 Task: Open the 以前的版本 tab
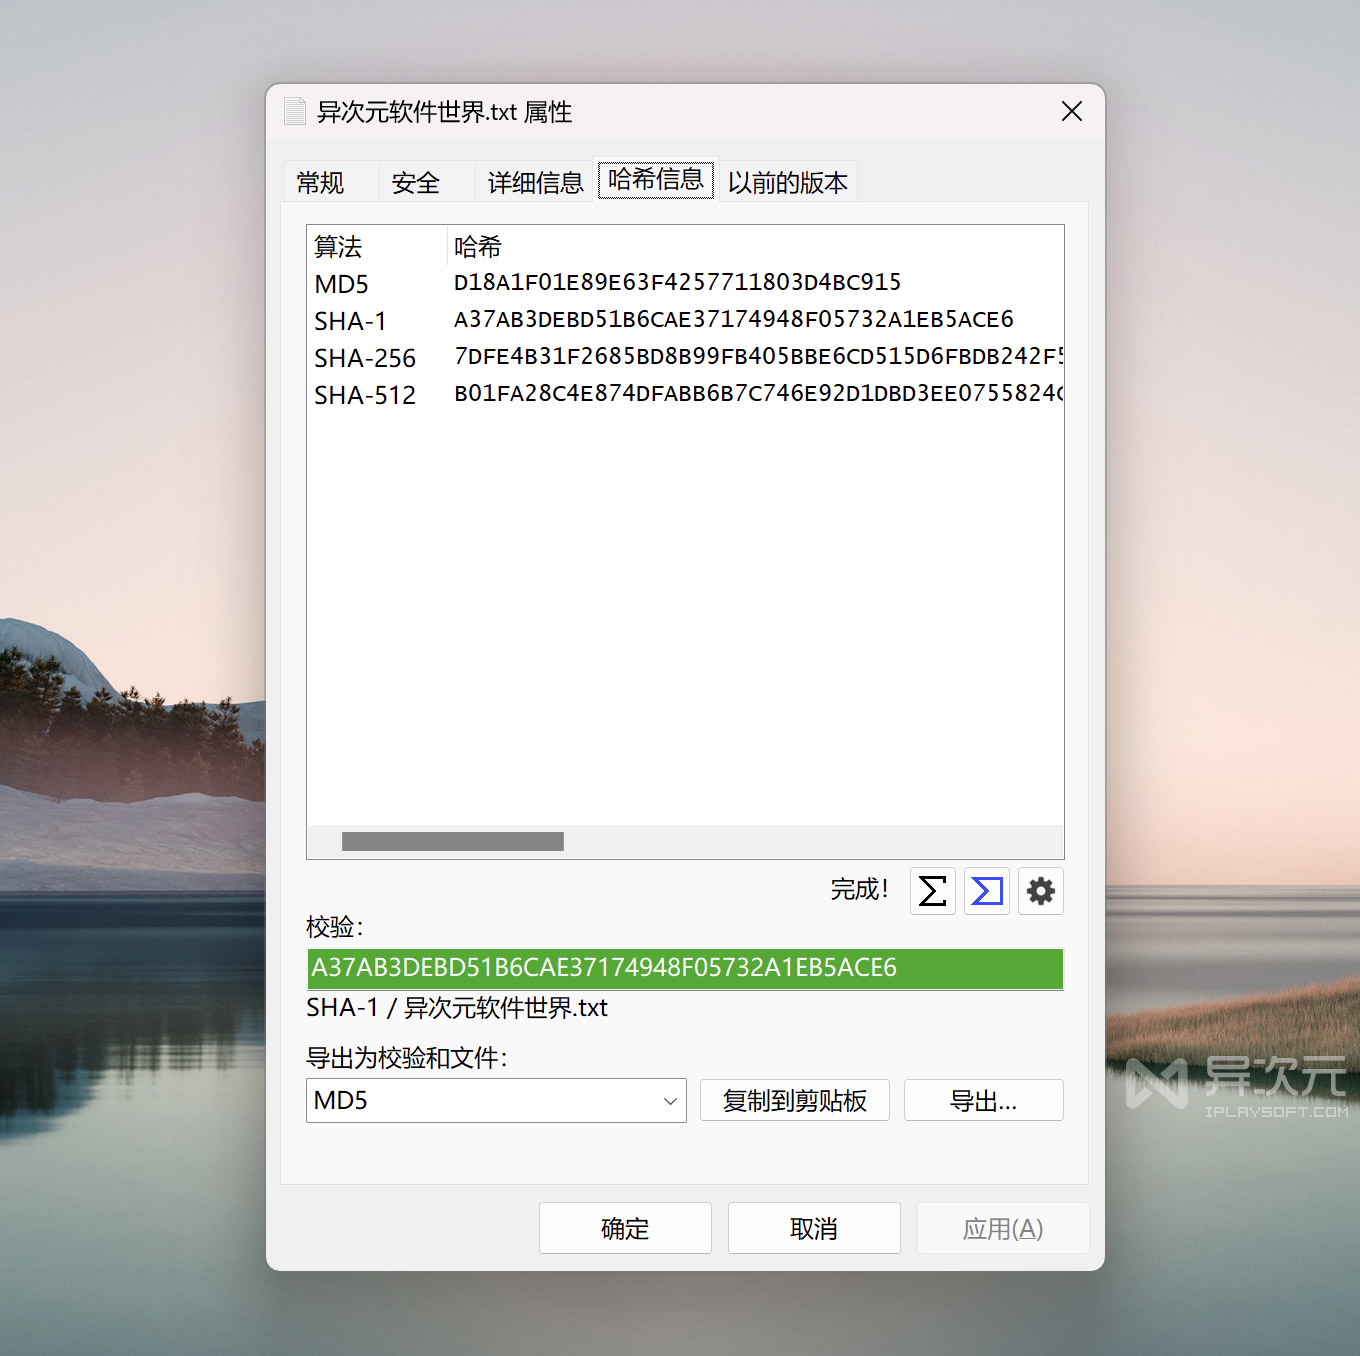pyautogui.click(x=787, y=182)
